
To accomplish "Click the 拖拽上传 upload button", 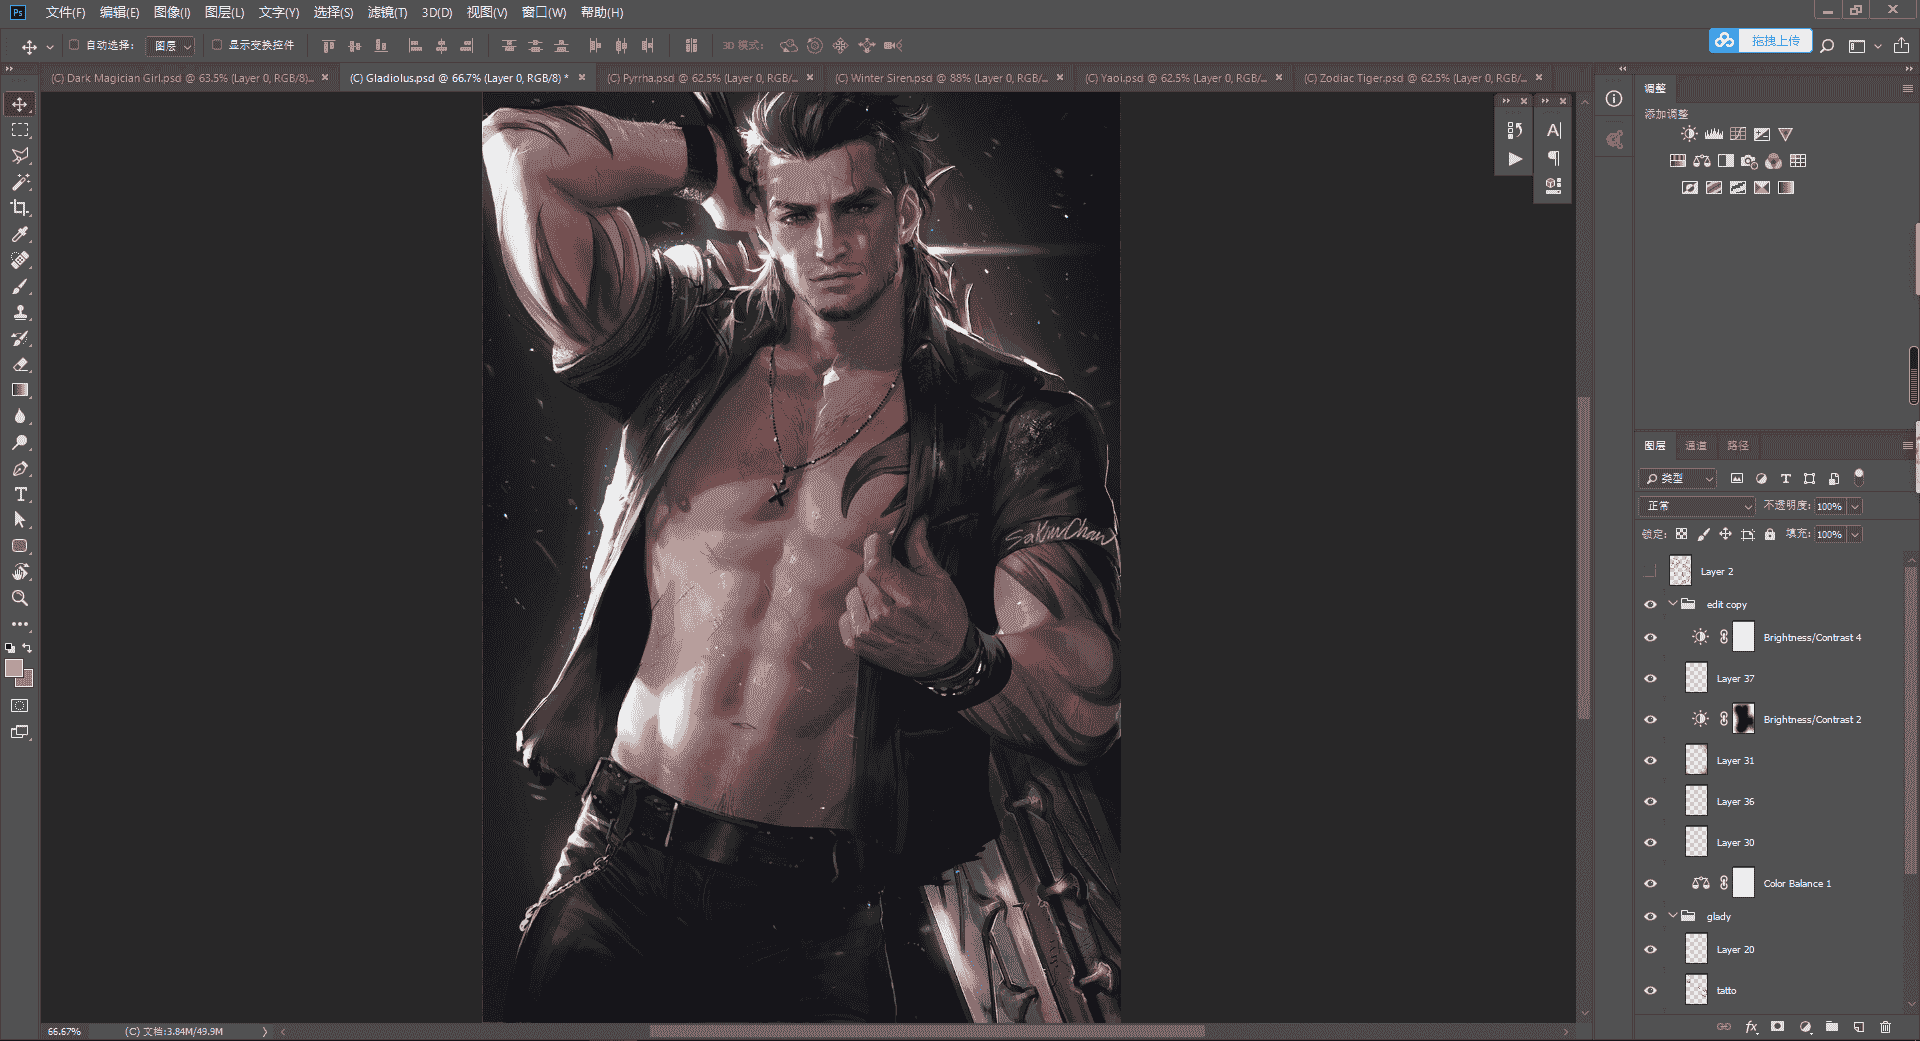I will click(x=1761, y=41).
